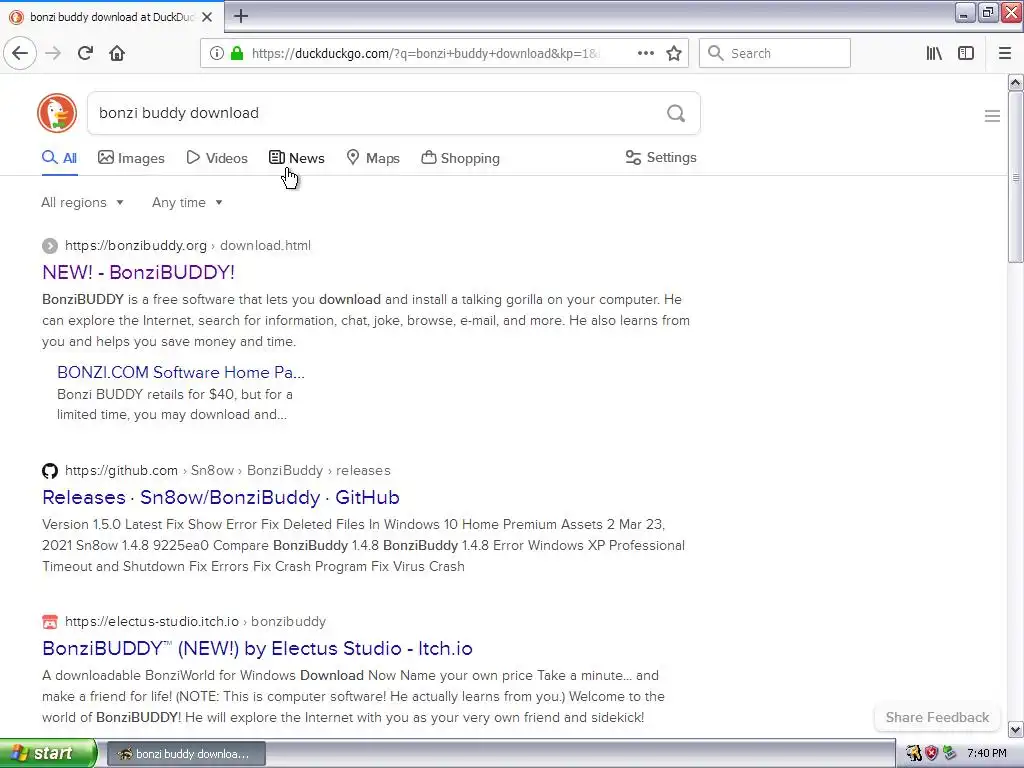Click the Firefox Search box
1024x768 pixels.
click(775, 53)
